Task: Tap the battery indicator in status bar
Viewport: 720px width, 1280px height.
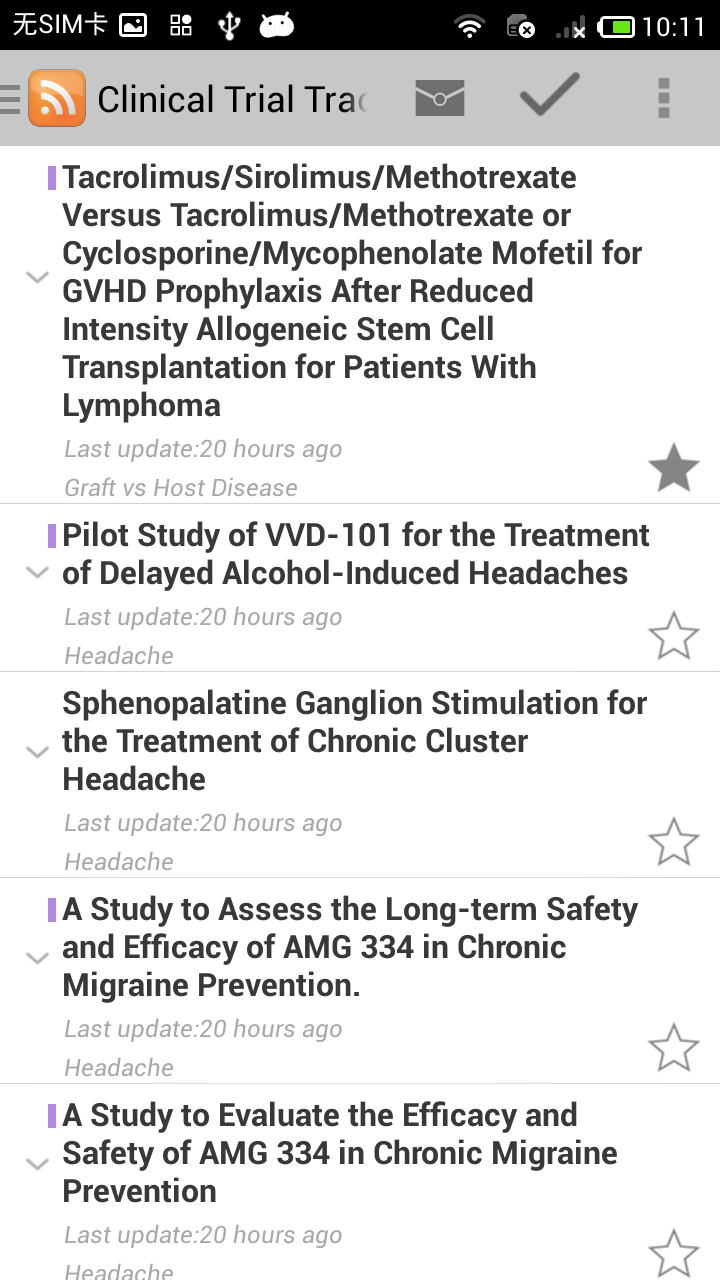Action: [616, 26]
